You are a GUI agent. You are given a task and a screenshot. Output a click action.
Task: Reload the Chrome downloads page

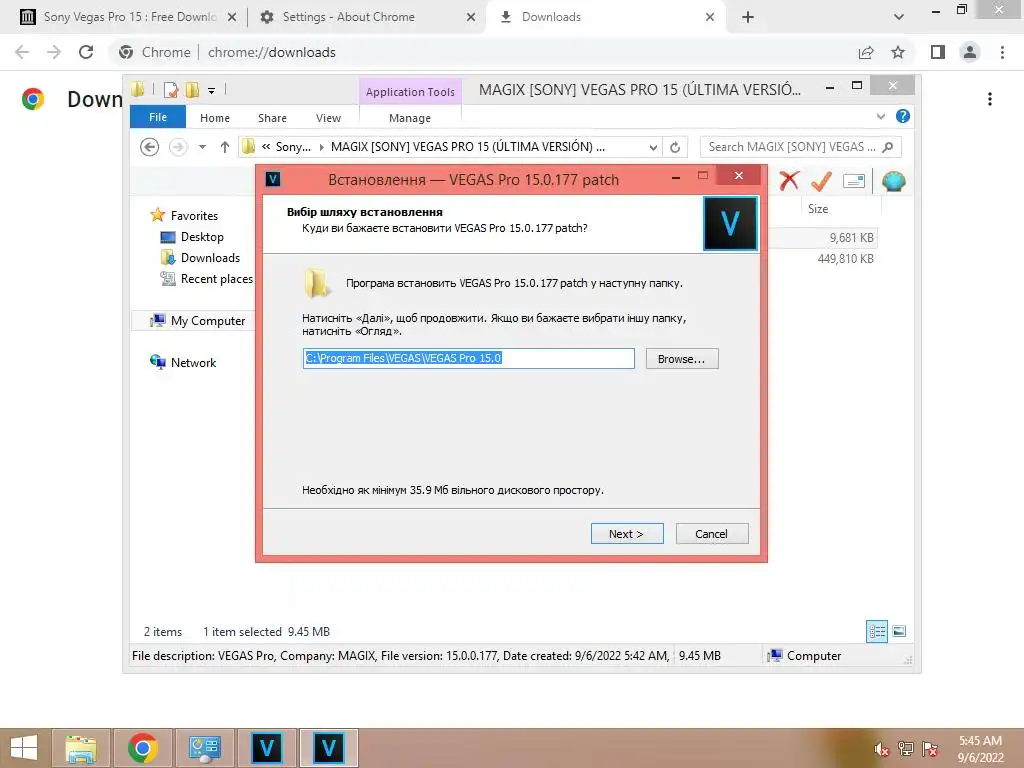click(86, 52)
